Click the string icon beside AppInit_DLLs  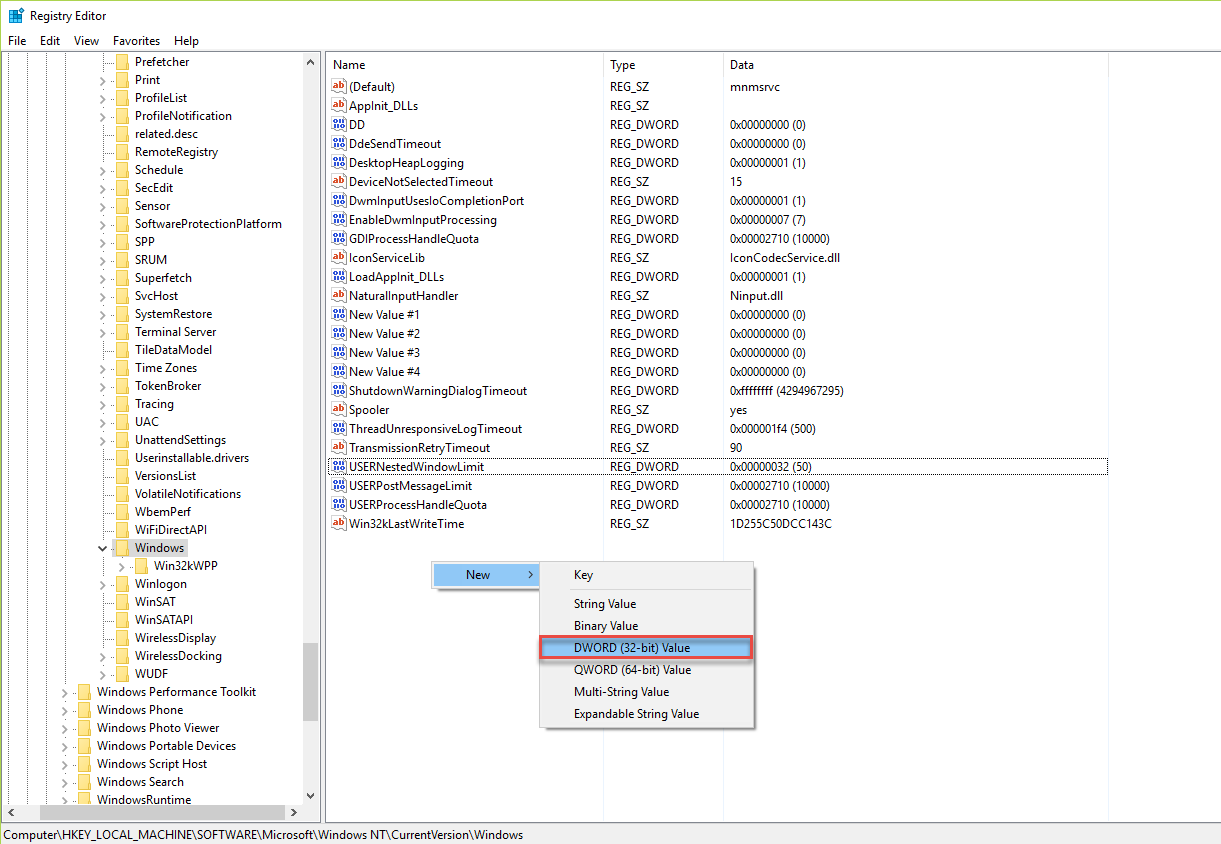pyautogui.click(x=339, y=106)
